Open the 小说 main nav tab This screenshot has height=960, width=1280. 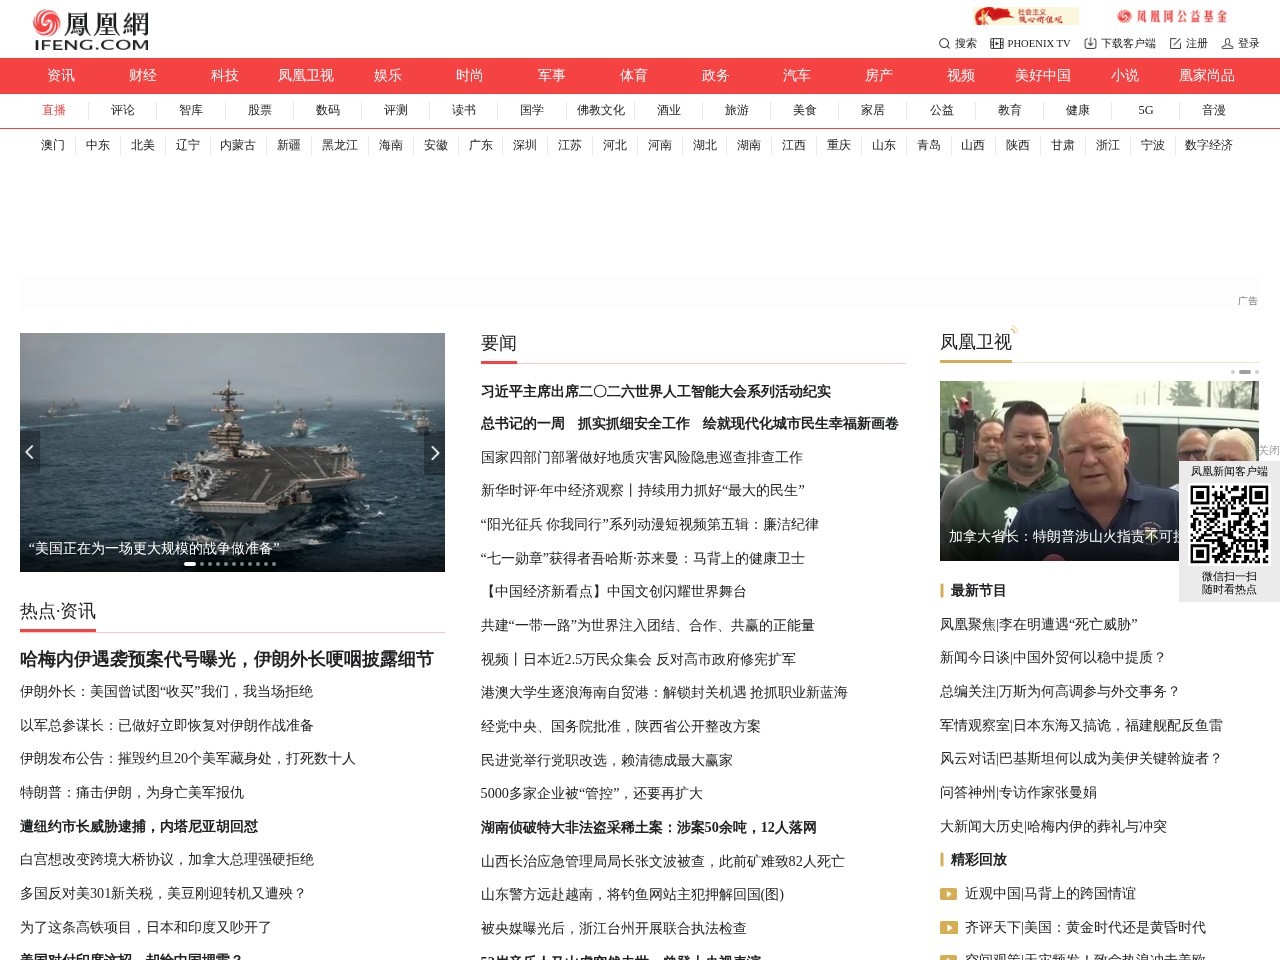click(1125, 76)
